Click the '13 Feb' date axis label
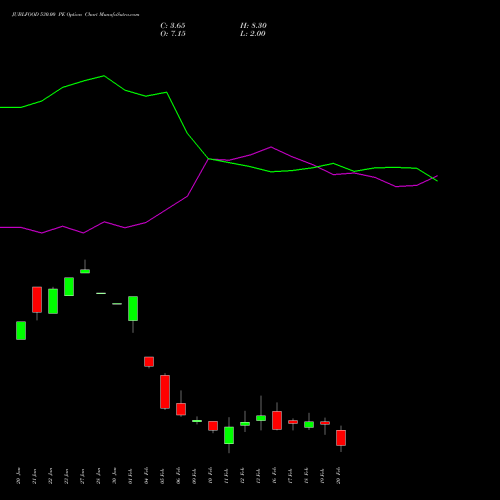500x500 pixels. pyautogui.click(x=259, y=476)
